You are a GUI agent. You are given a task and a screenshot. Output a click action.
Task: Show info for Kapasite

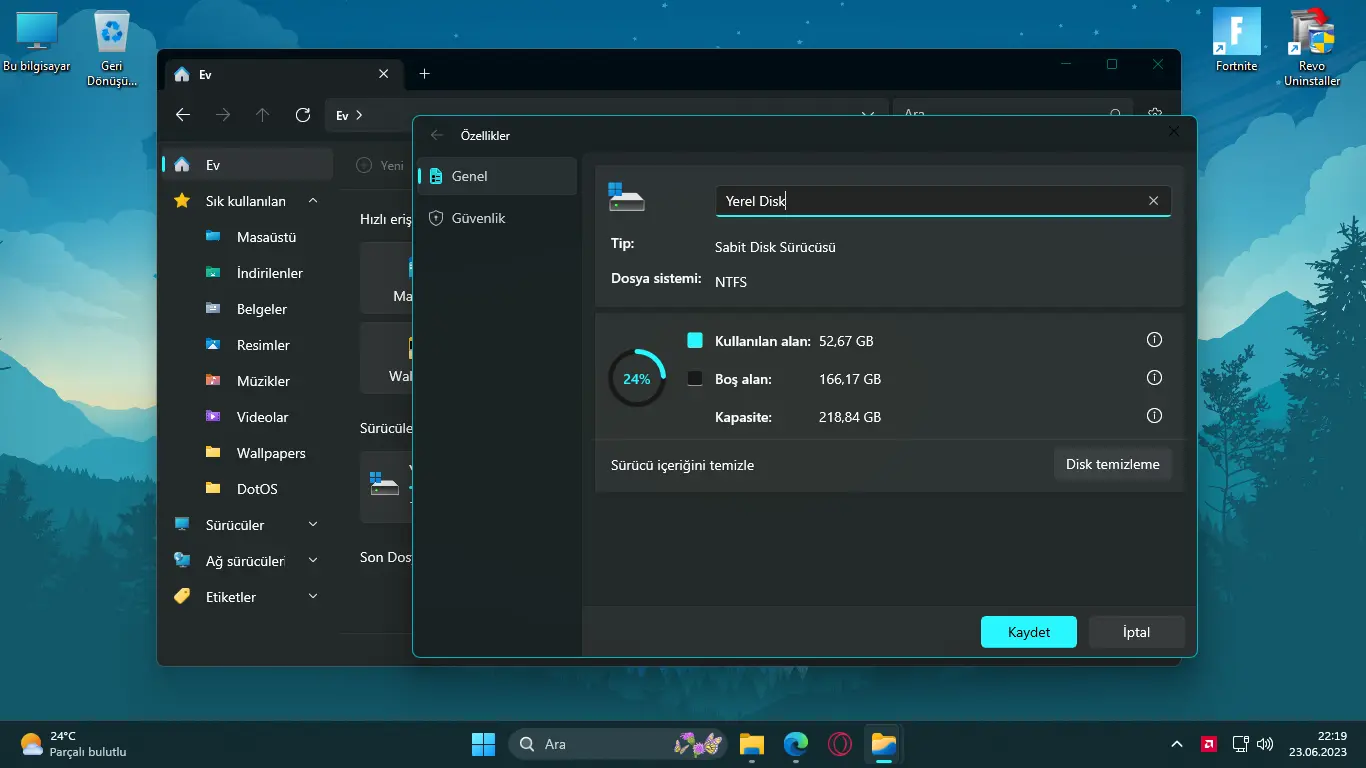coord(1154,416)
